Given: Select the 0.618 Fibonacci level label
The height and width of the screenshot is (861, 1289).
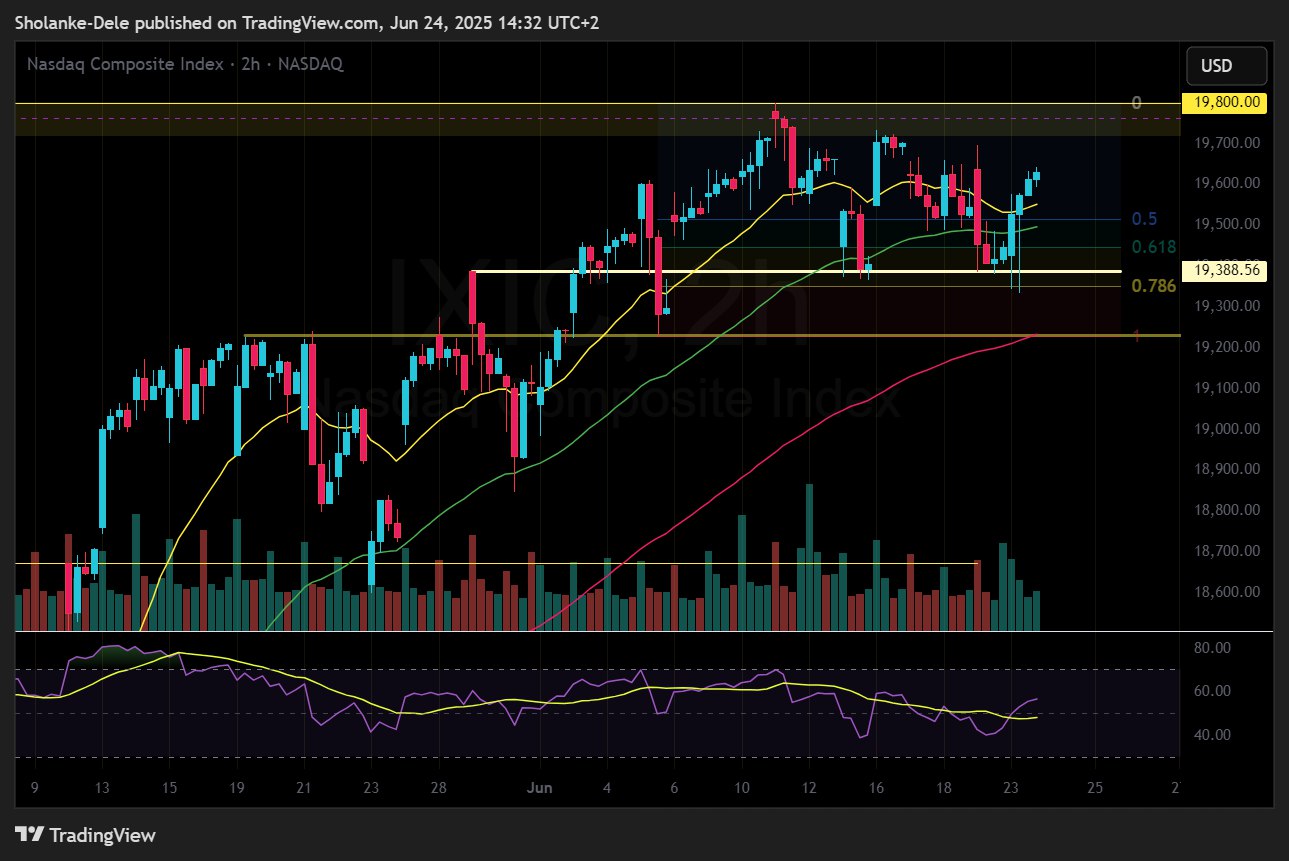Looking at the screenshot, I should click(1153, 246).
